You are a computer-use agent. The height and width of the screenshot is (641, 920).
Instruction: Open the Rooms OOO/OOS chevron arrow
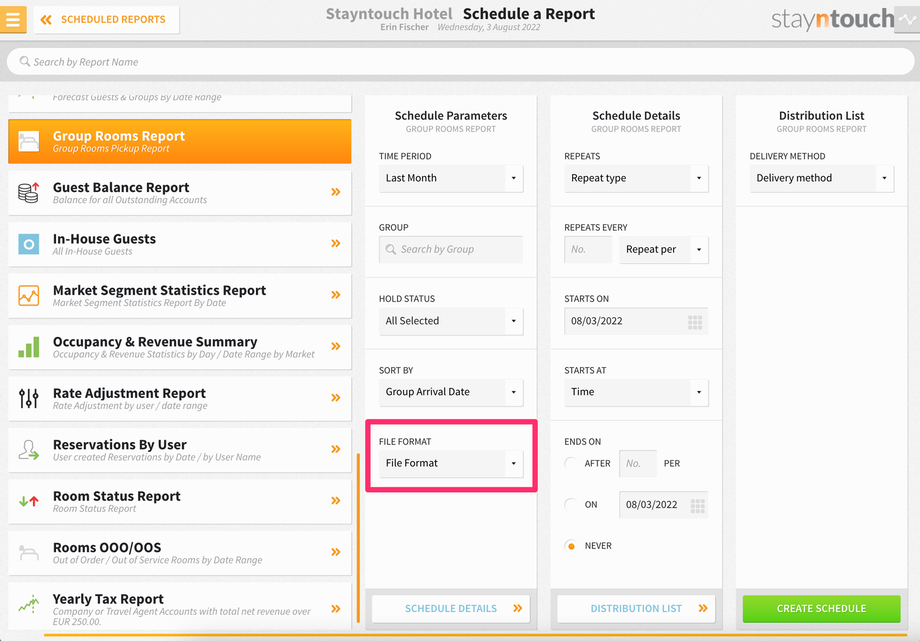(336, 552)
